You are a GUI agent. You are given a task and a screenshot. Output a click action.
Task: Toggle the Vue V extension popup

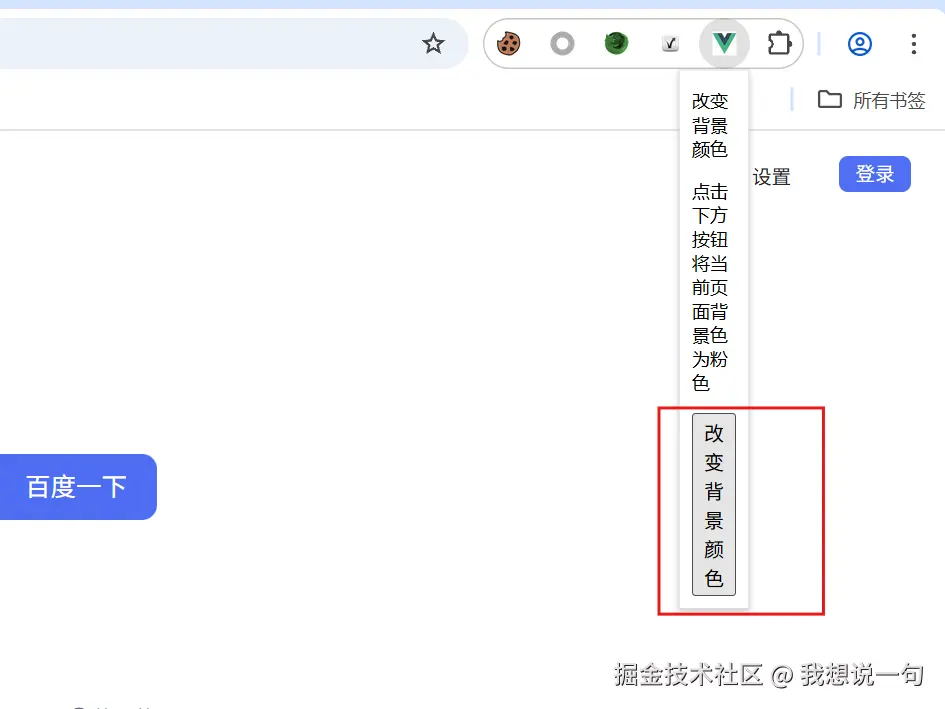(x=724, y=43)
